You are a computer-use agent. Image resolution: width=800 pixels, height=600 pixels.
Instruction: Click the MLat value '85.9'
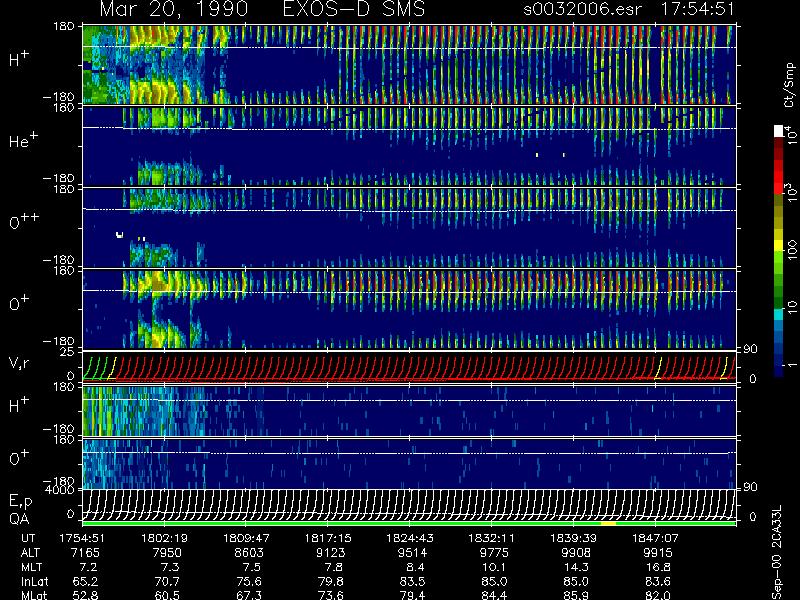point(576,595)
